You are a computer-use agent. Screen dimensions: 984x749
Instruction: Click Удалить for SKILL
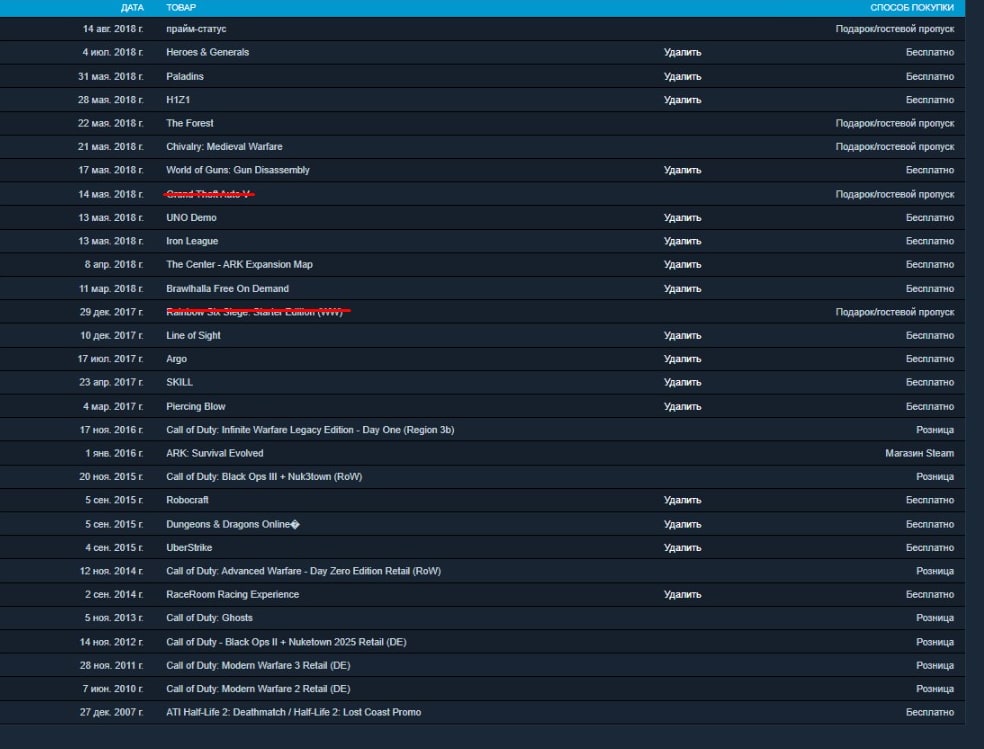point(682,382)
